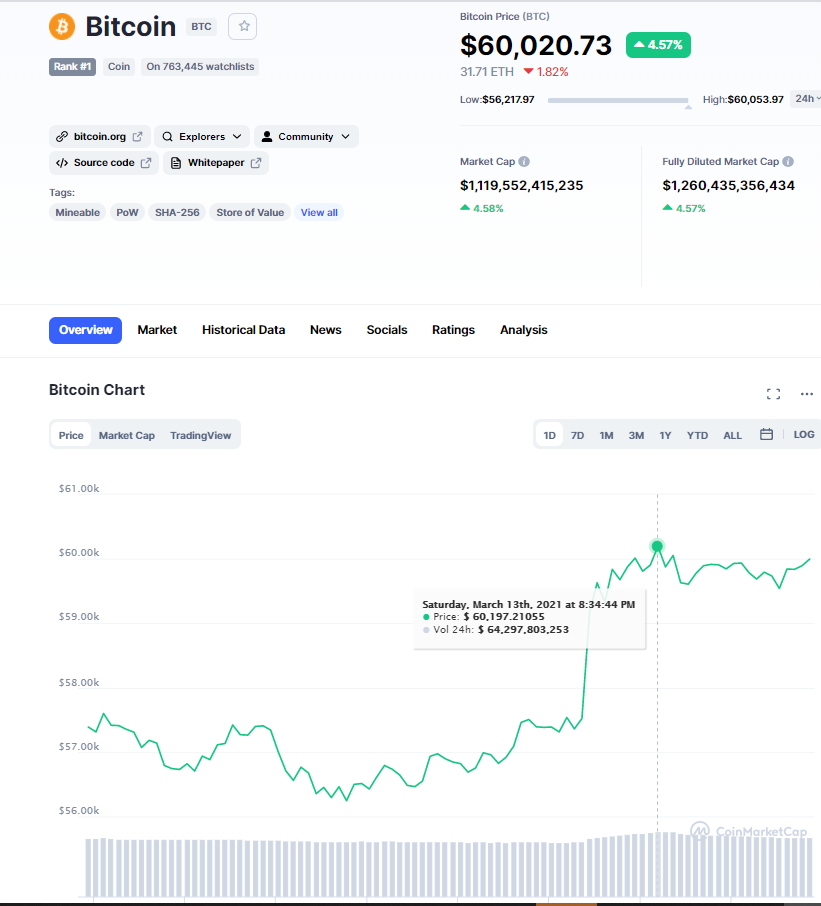Image resolution: width=821 pixels, height=906 pixels.
Task: Switch to the Socials tab
Action: pyautogui.click(x=387, y=330)
